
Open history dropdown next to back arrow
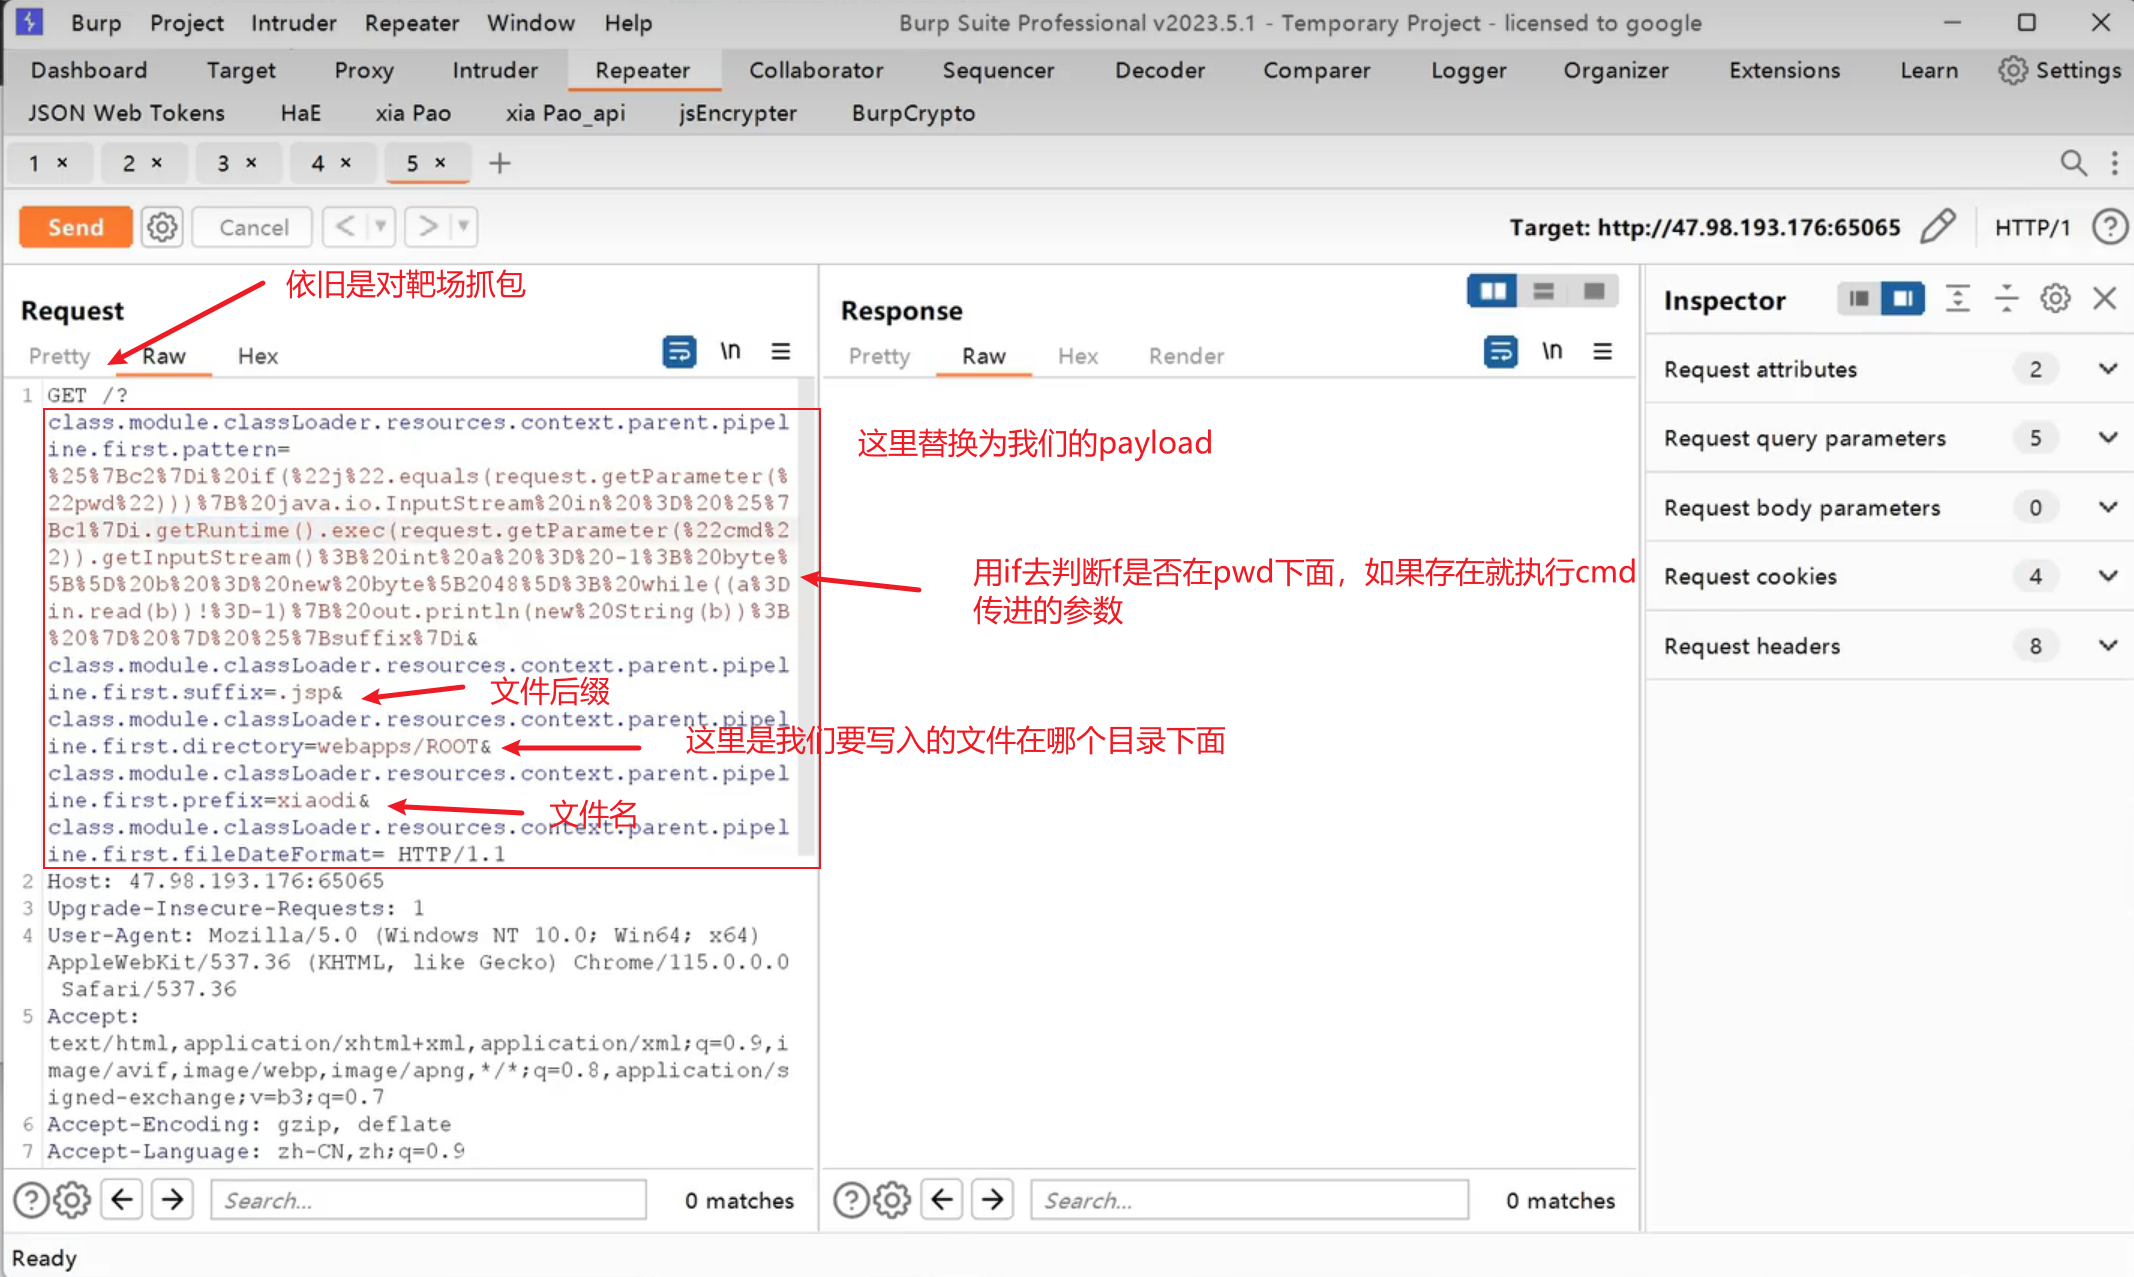tap(381, 227)
